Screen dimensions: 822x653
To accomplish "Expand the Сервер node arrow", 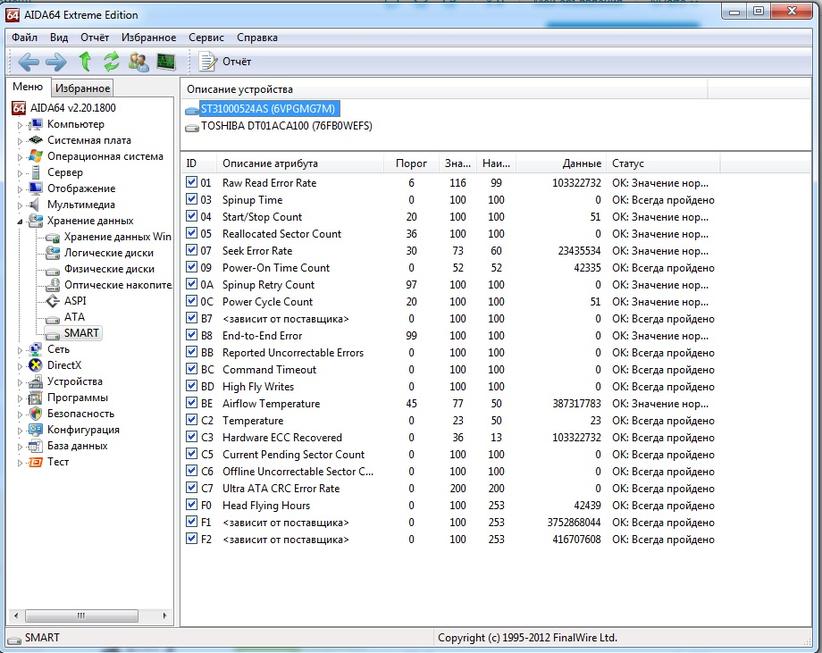I will click(20, 173).
